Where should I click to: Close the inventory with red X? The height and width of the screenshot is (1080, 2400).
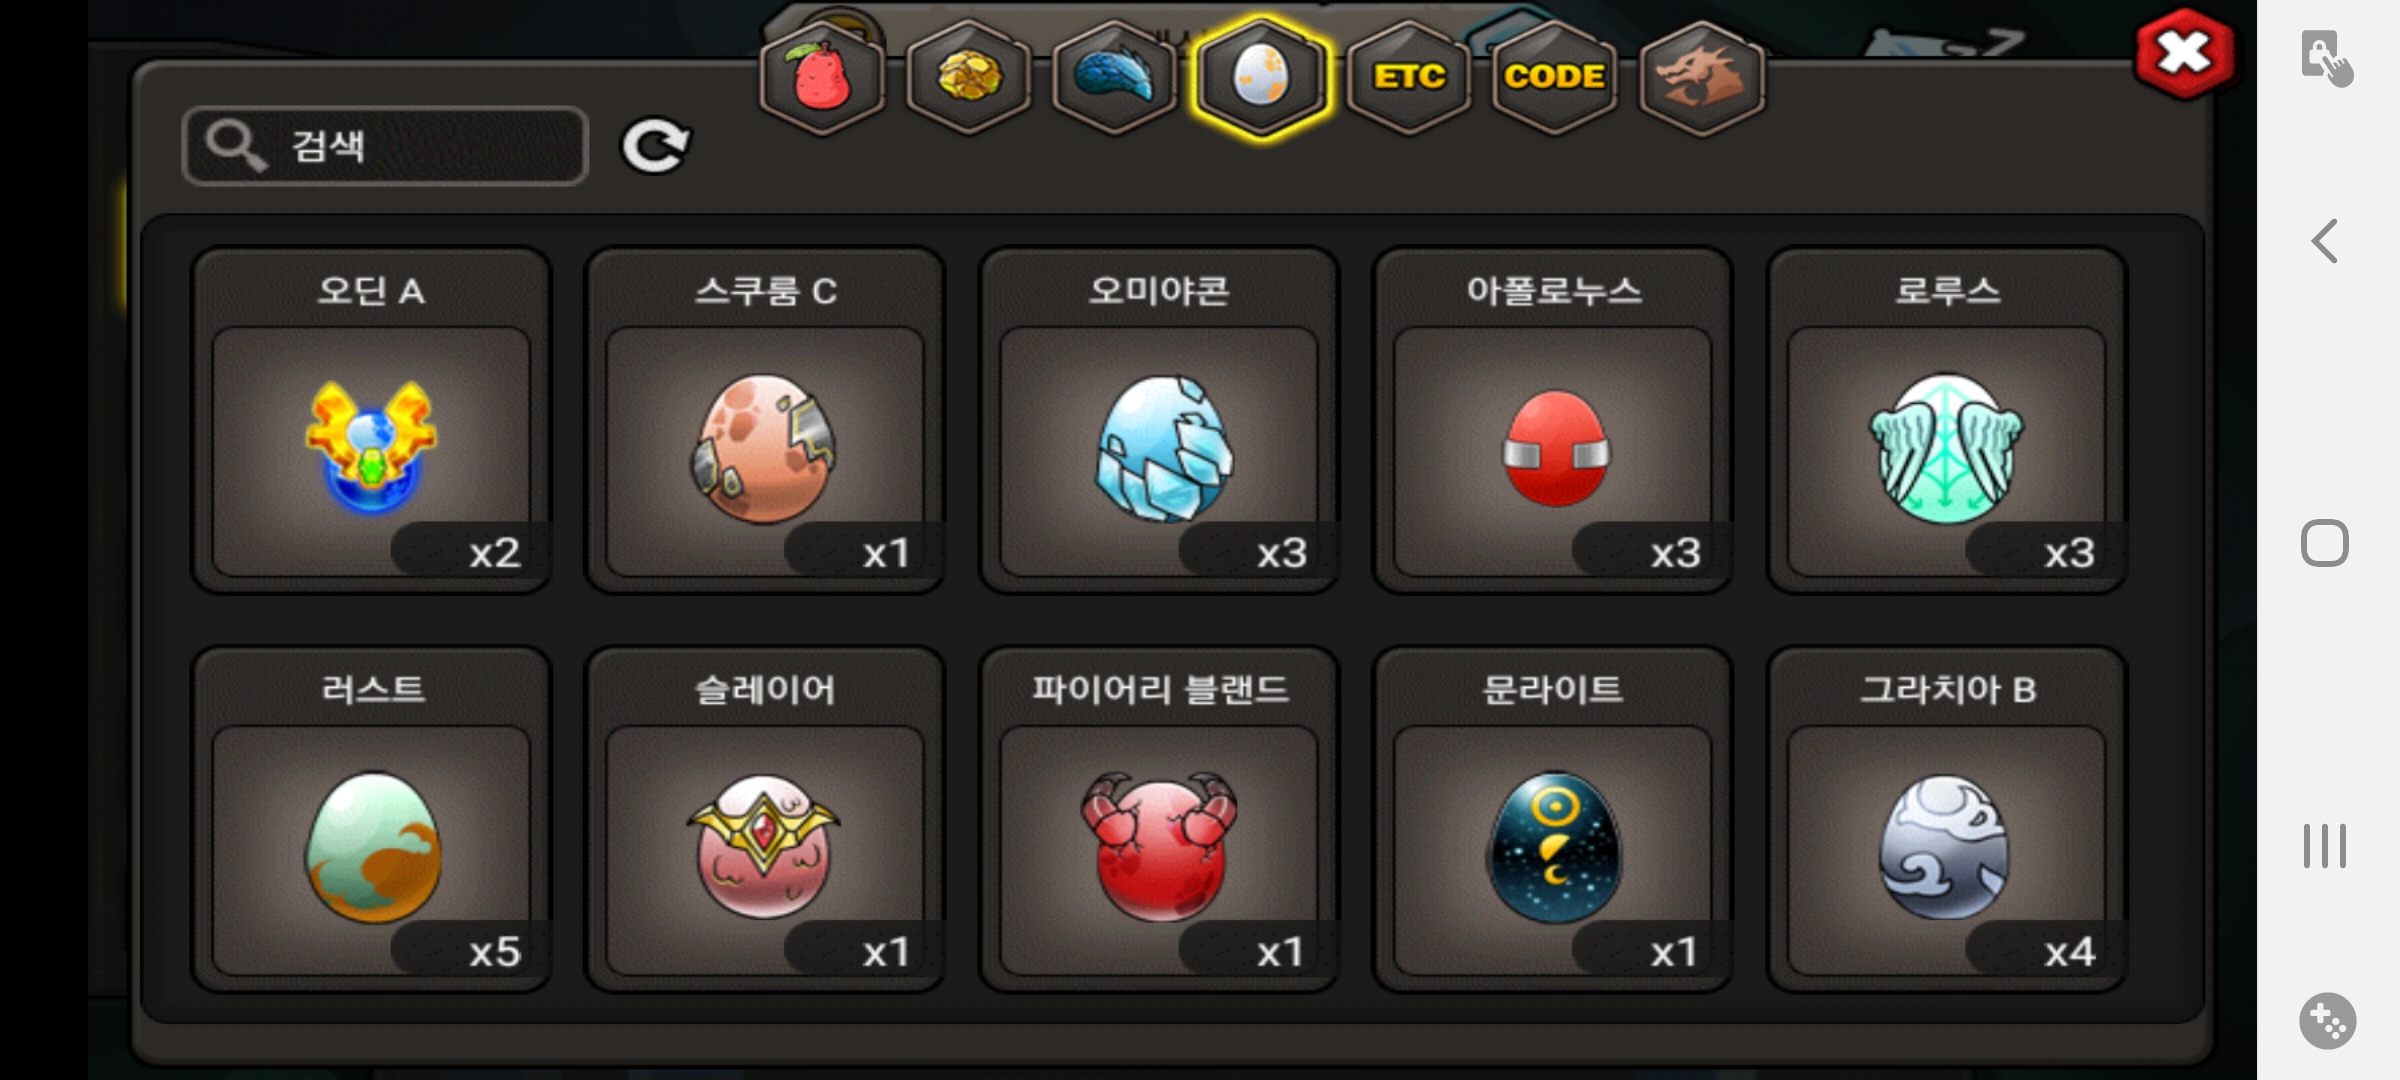[2184, 53]
